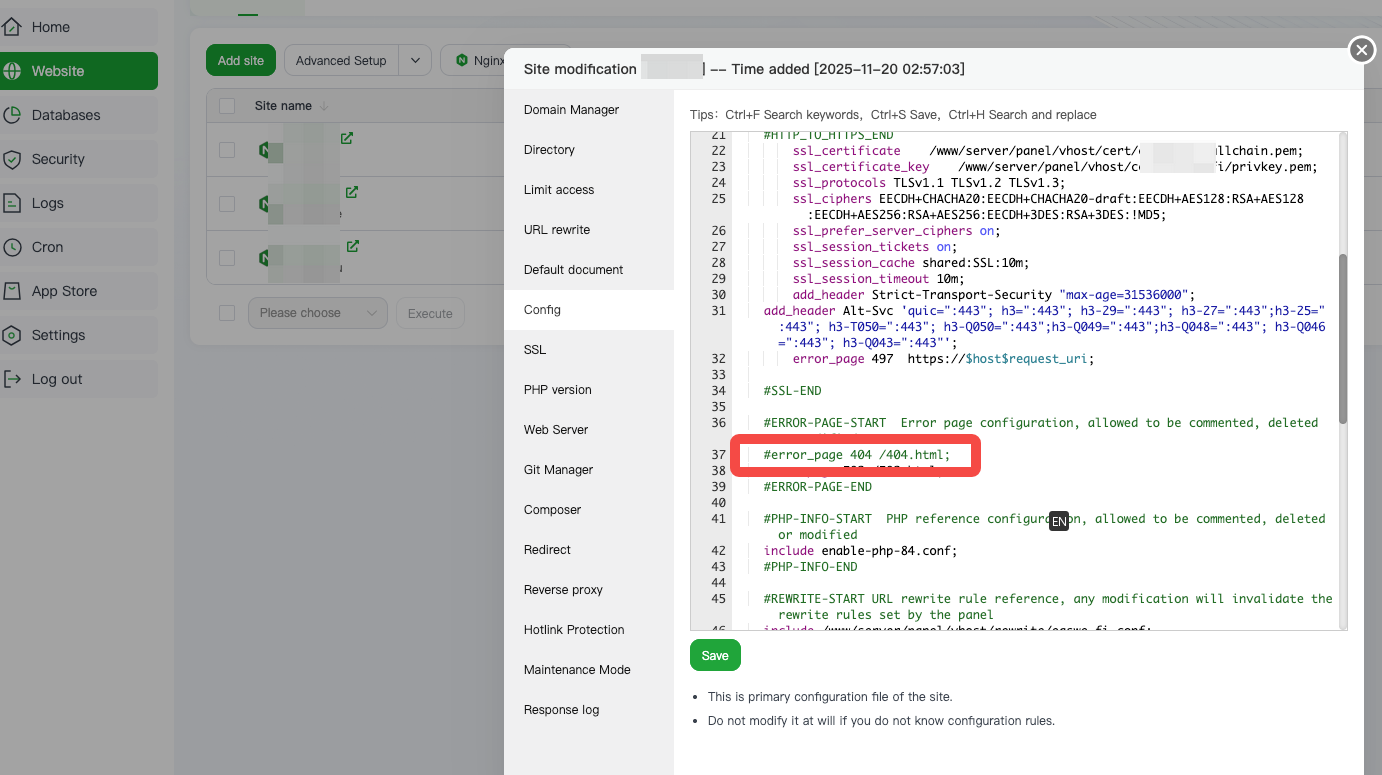Click the Log out icon
Screen dimensions: 1382x775
pyautogui.click(x=13, y=379)
